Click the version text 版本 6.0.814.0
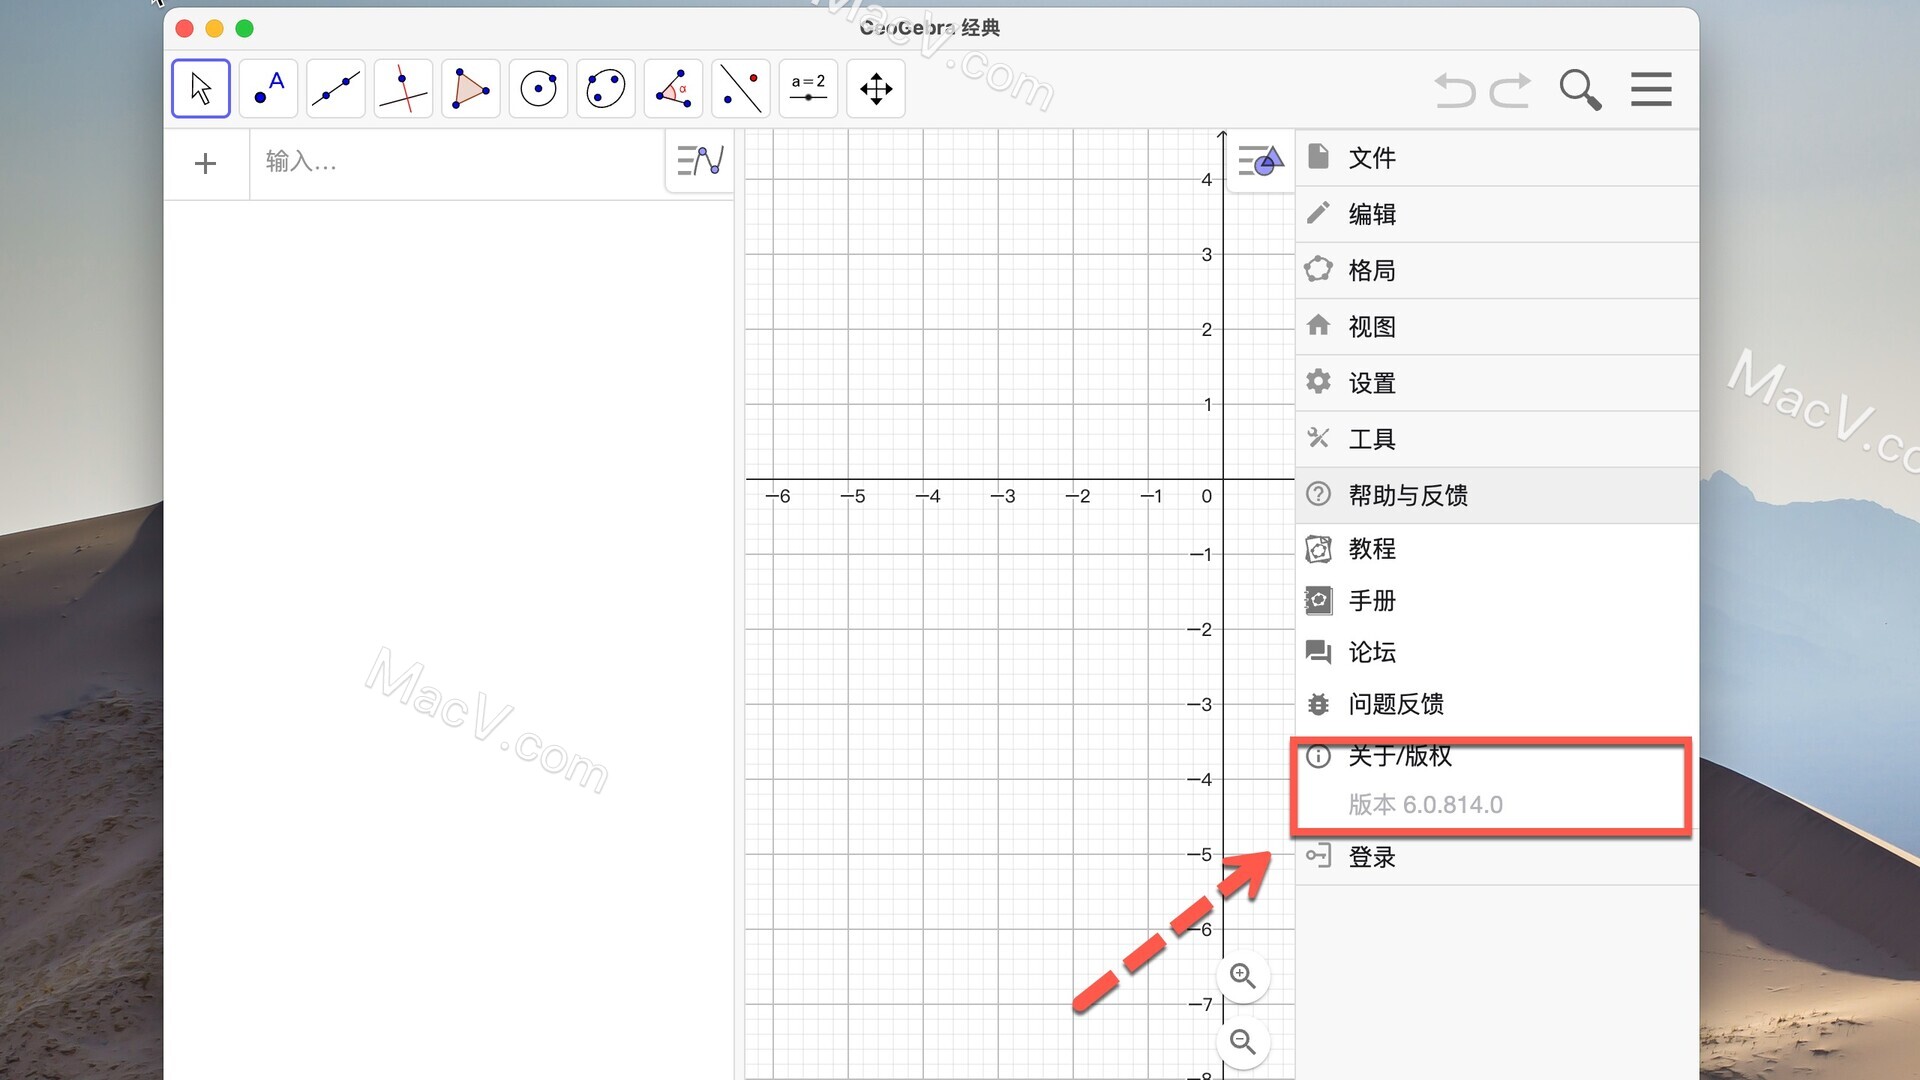 pyautogui.click(x=1425, y=805)
